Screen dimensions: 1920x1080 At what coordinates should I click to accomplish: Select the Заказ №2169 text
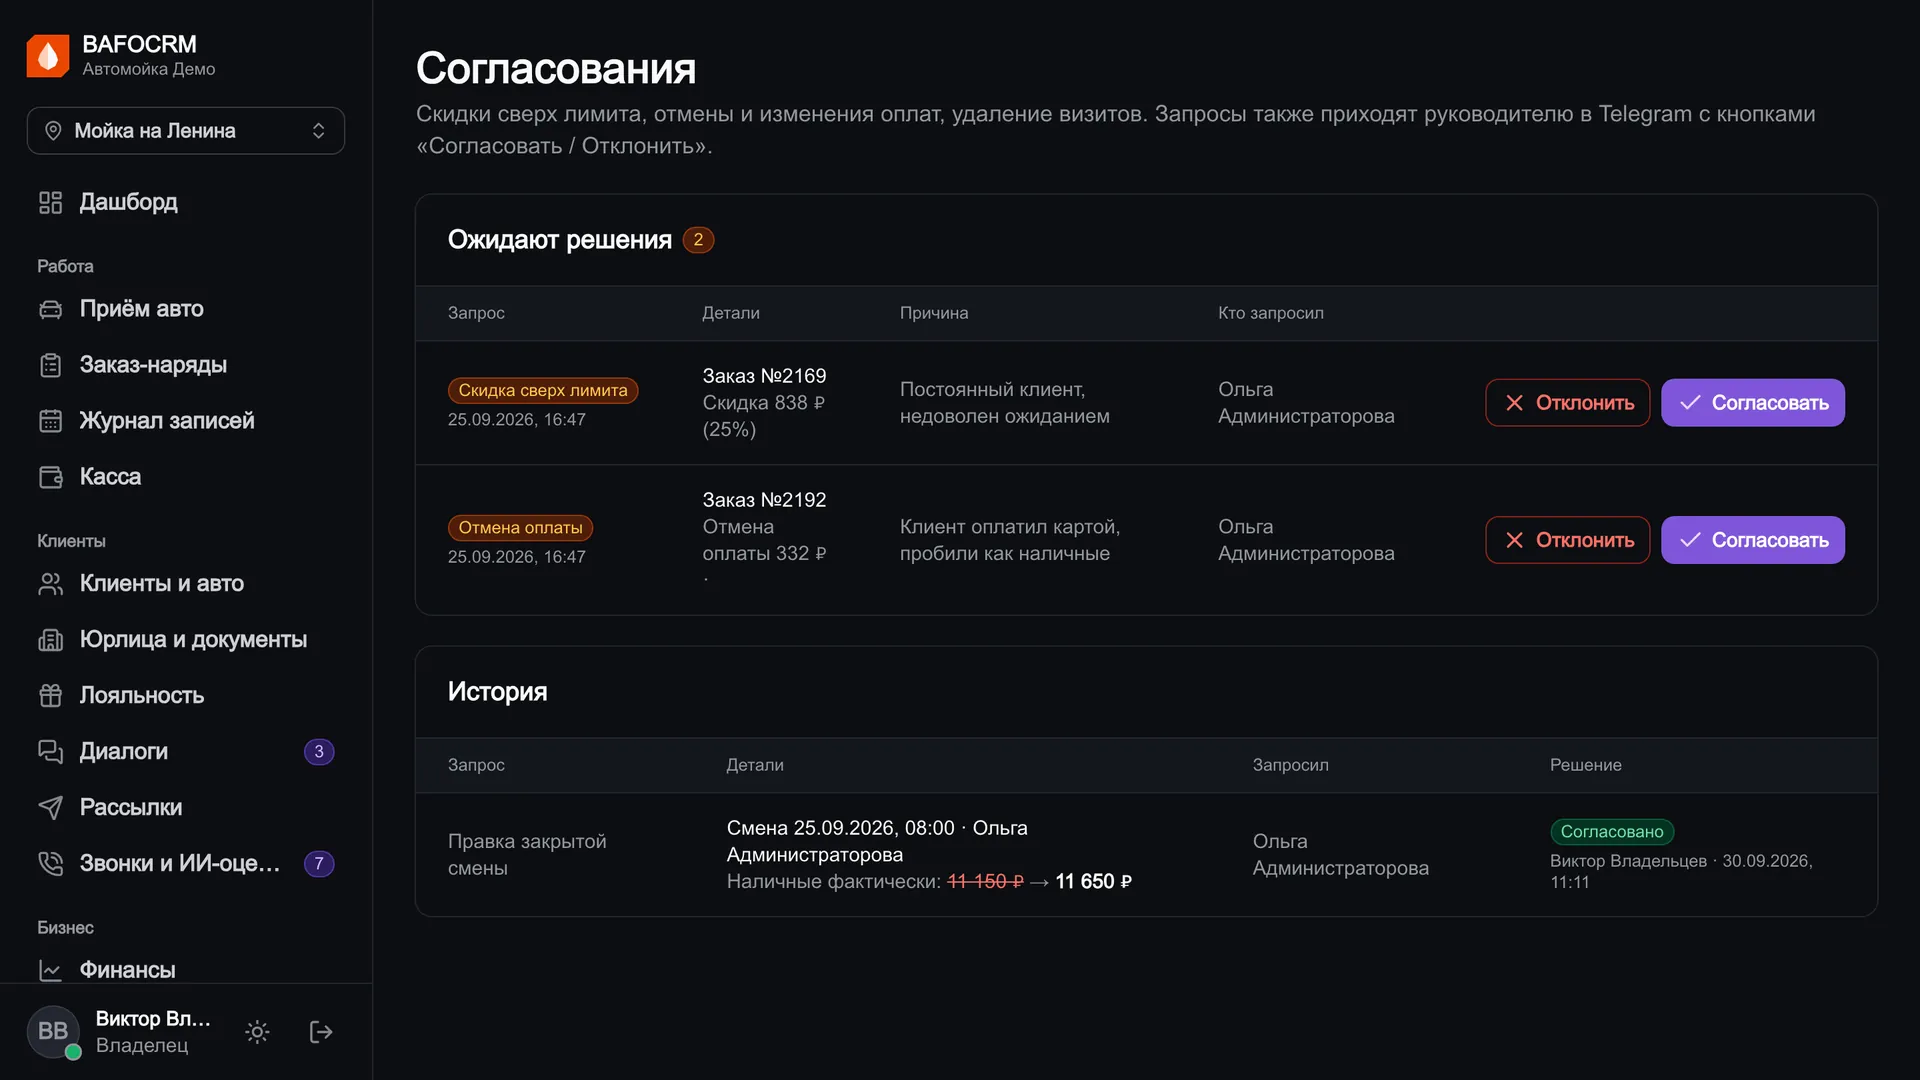(764, 376)
